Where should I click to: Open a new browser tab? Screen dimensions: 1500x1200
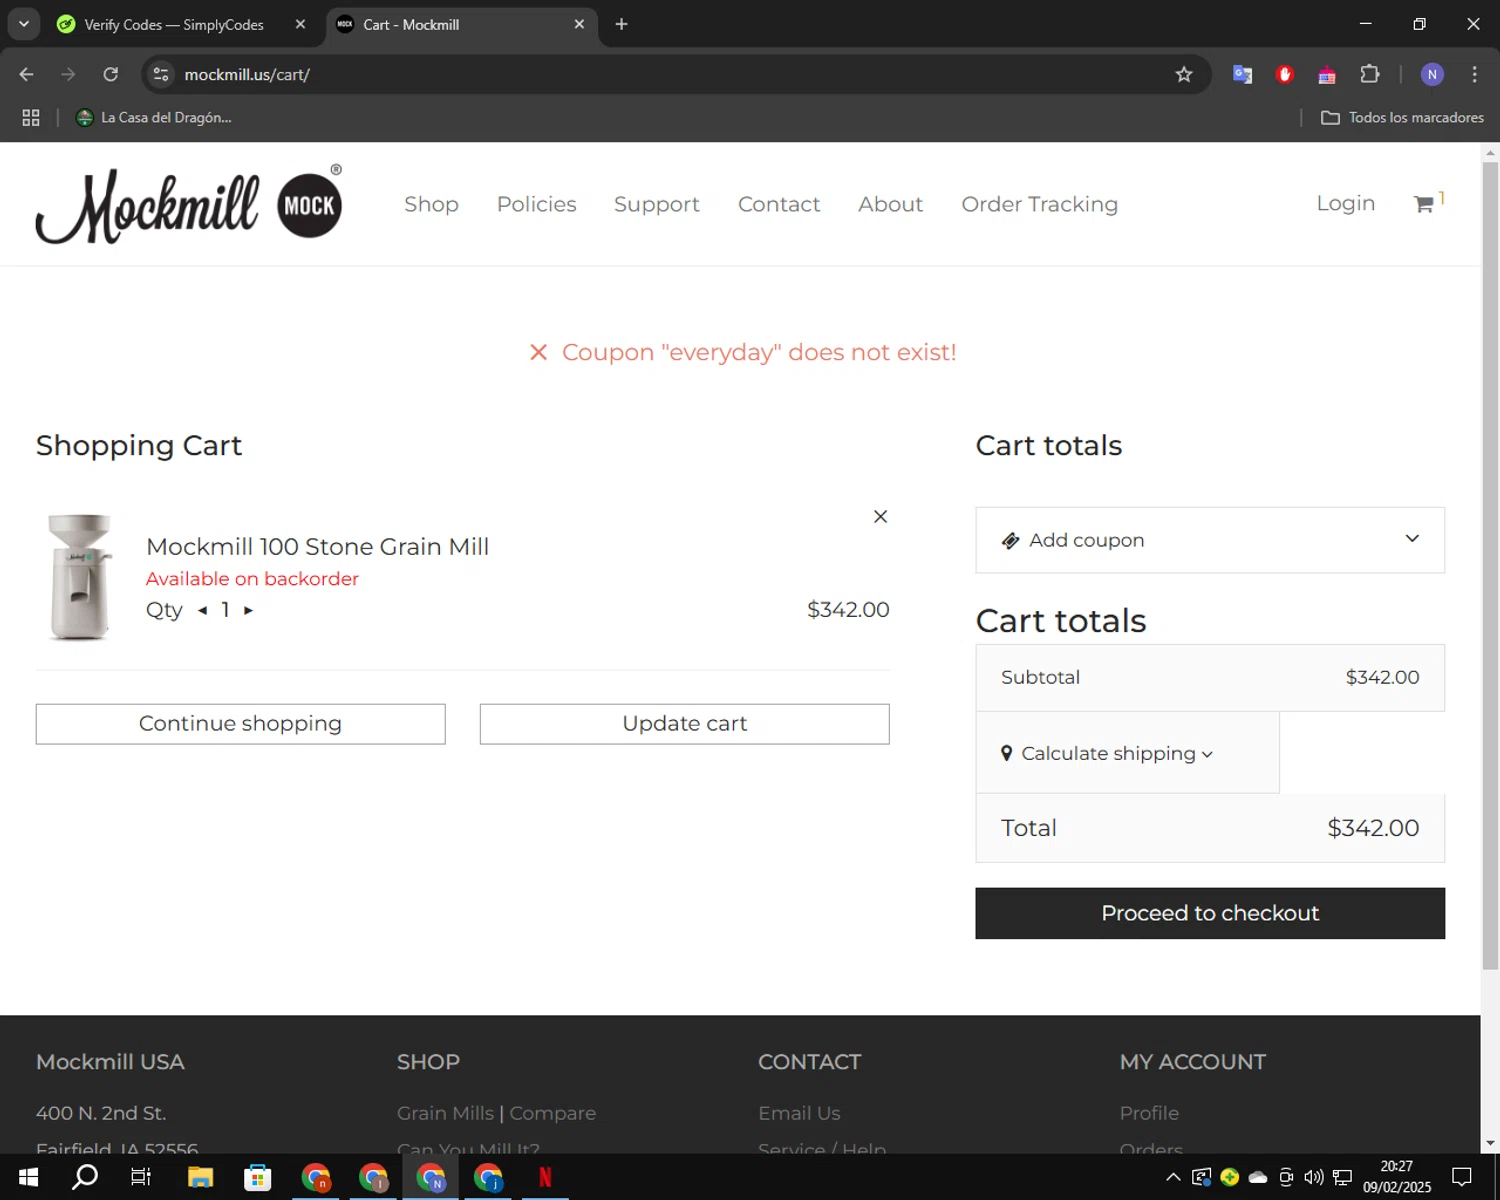click(621, 24)
